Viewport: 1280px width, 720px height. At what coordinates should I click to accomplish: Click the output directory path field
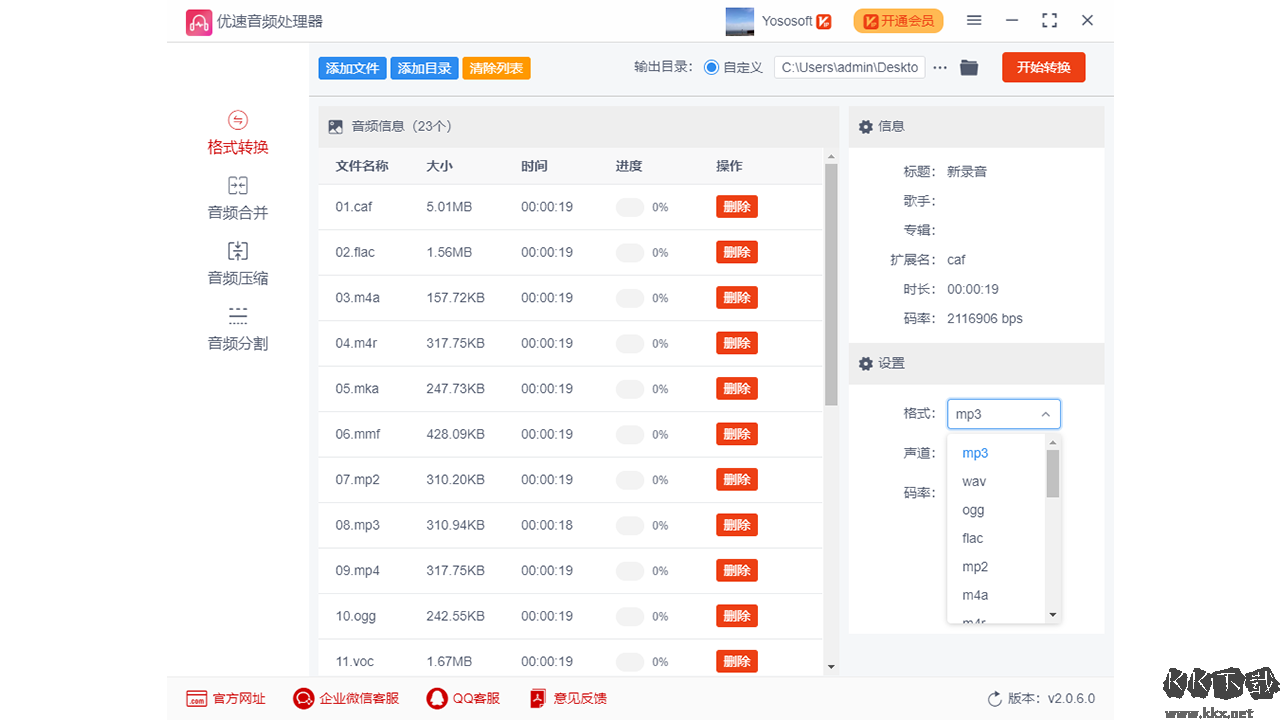tap(849, 67)
